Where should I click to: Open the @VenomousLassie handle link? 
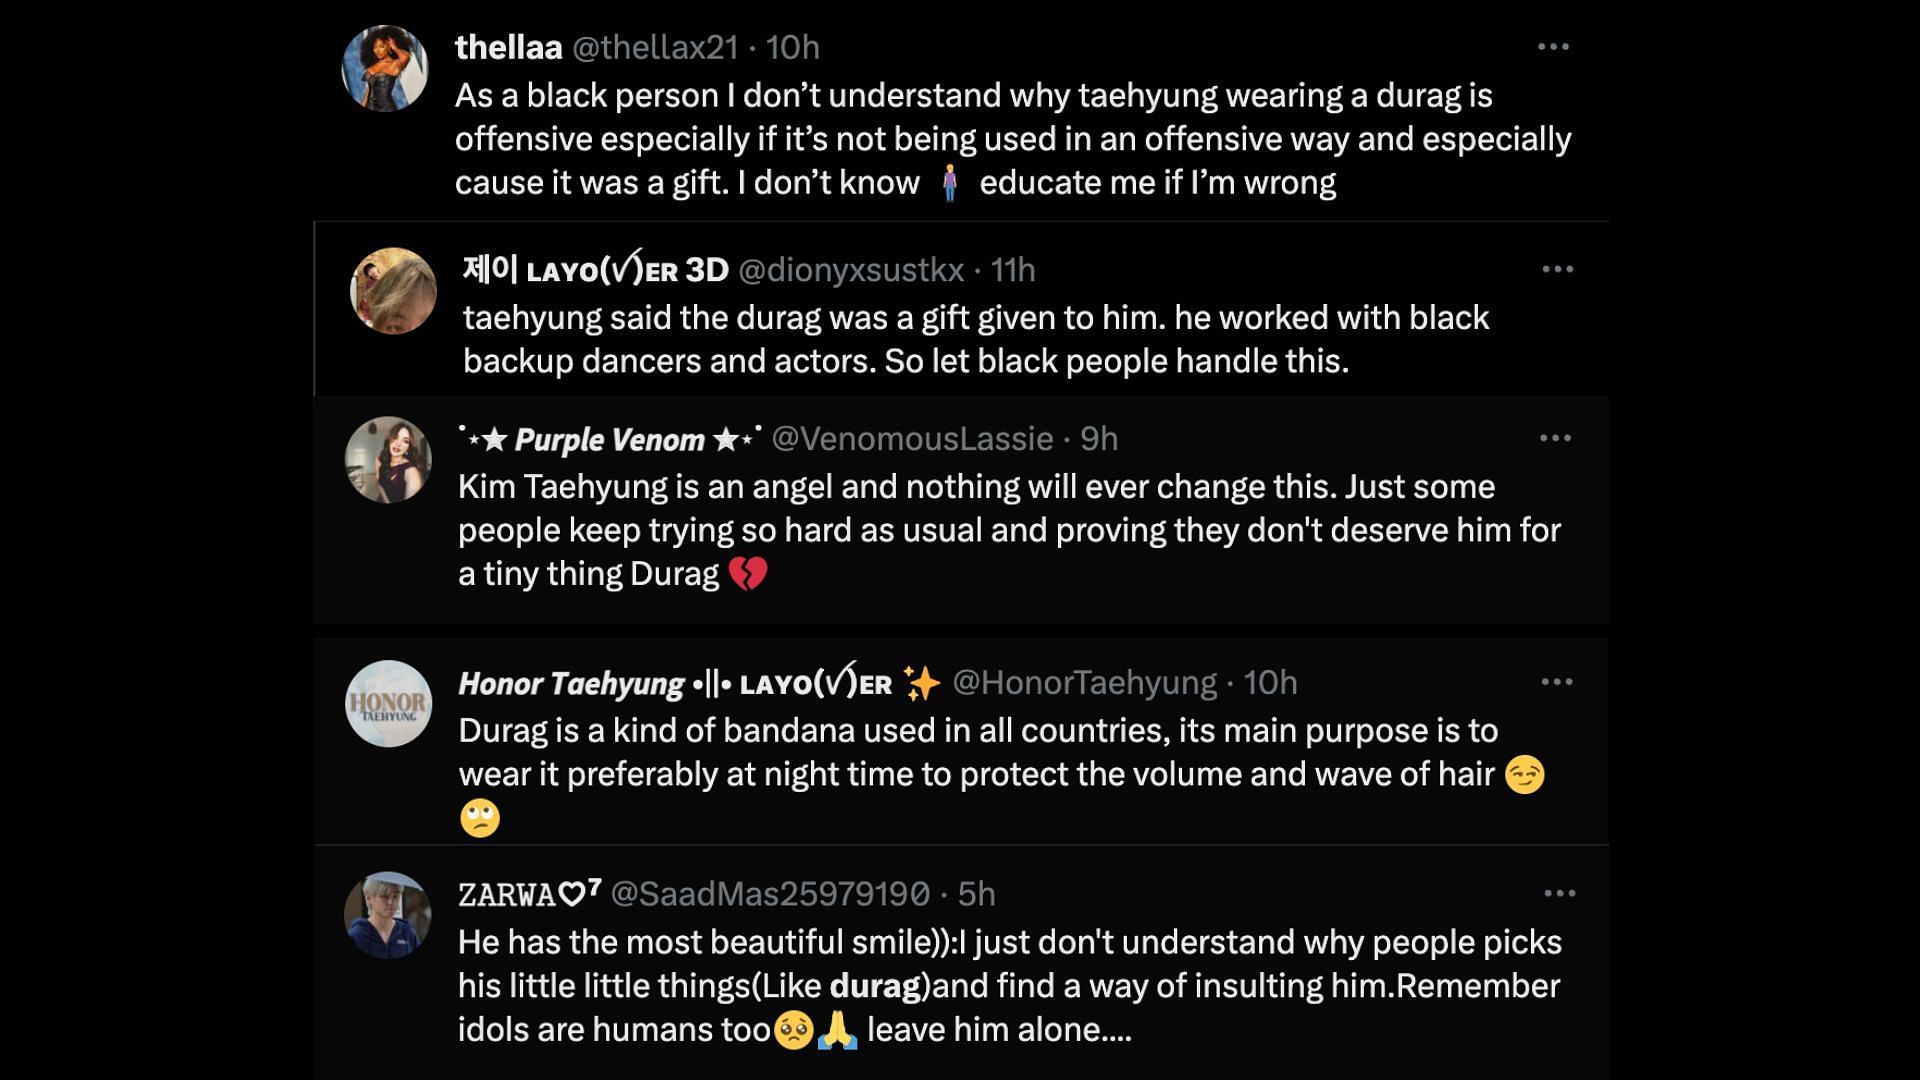912,439
